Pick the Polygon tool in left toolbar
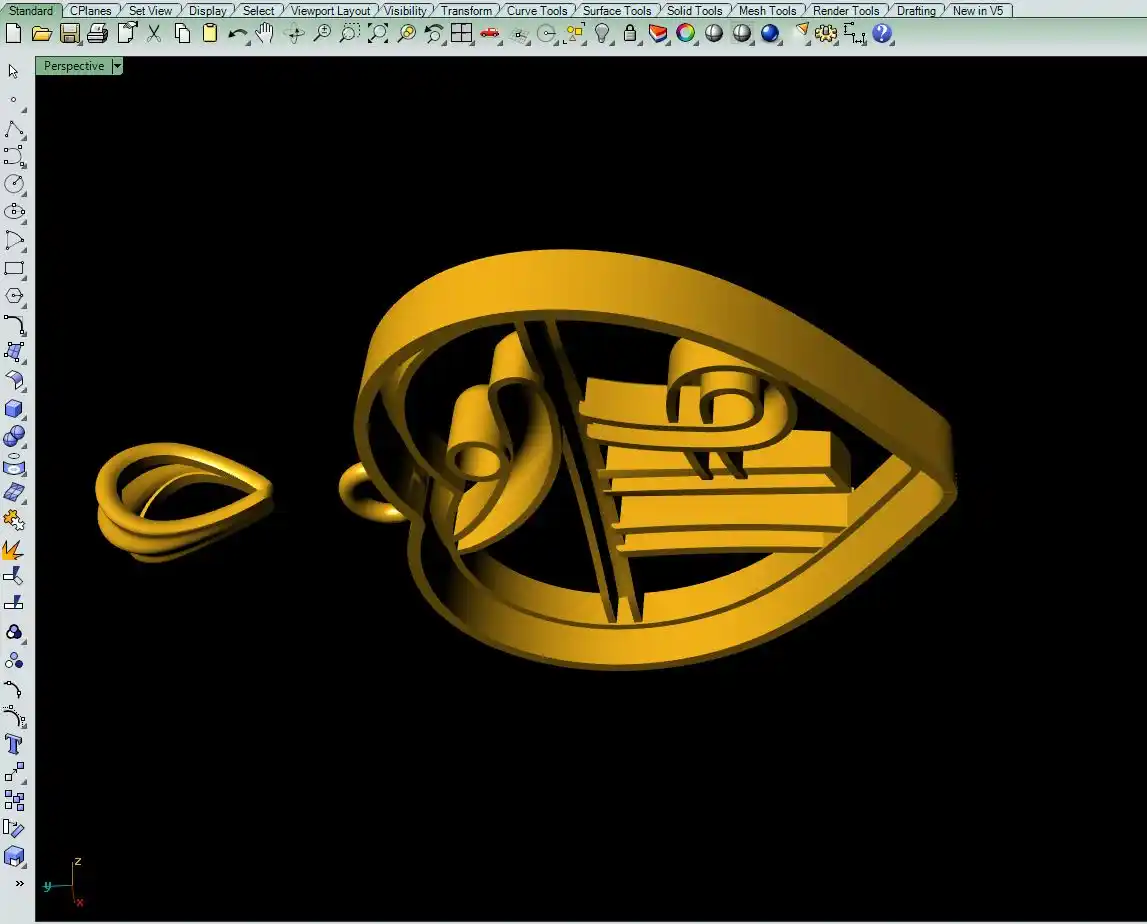Screen dimensions: 1147x924 click(x=14, y=296)
